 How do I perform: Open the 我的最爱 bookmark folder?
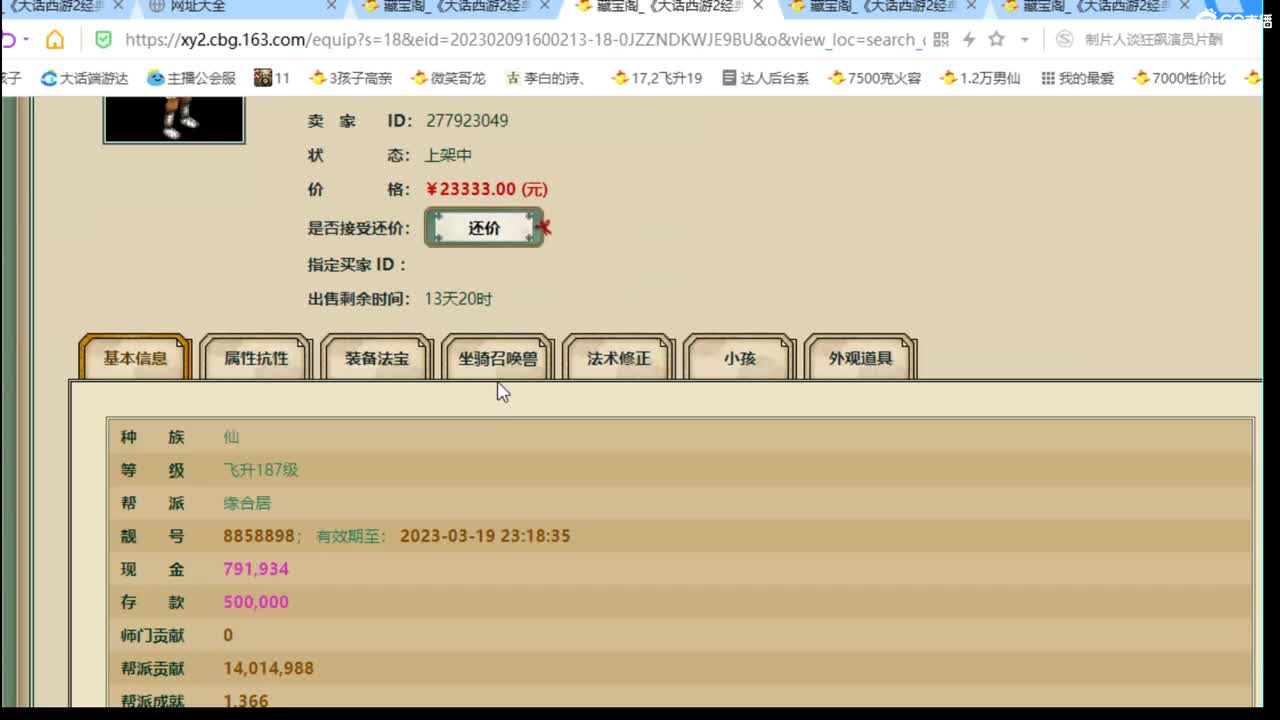(x=1077, y=78)
